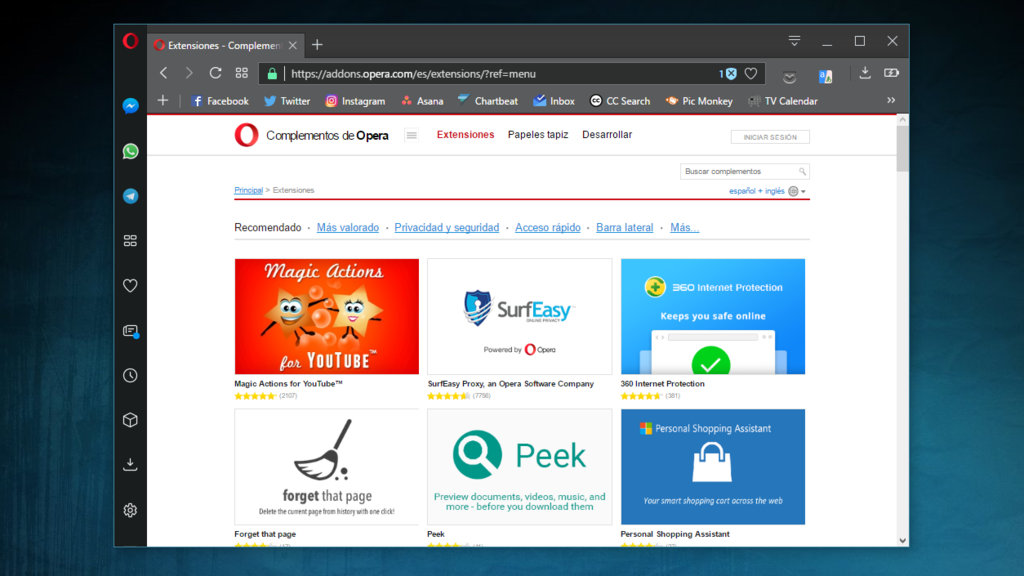The image size is (1024, 576).
Task: Open the hamburger menu next to Complementos de Opera
Action: click(x=410, y=134)
